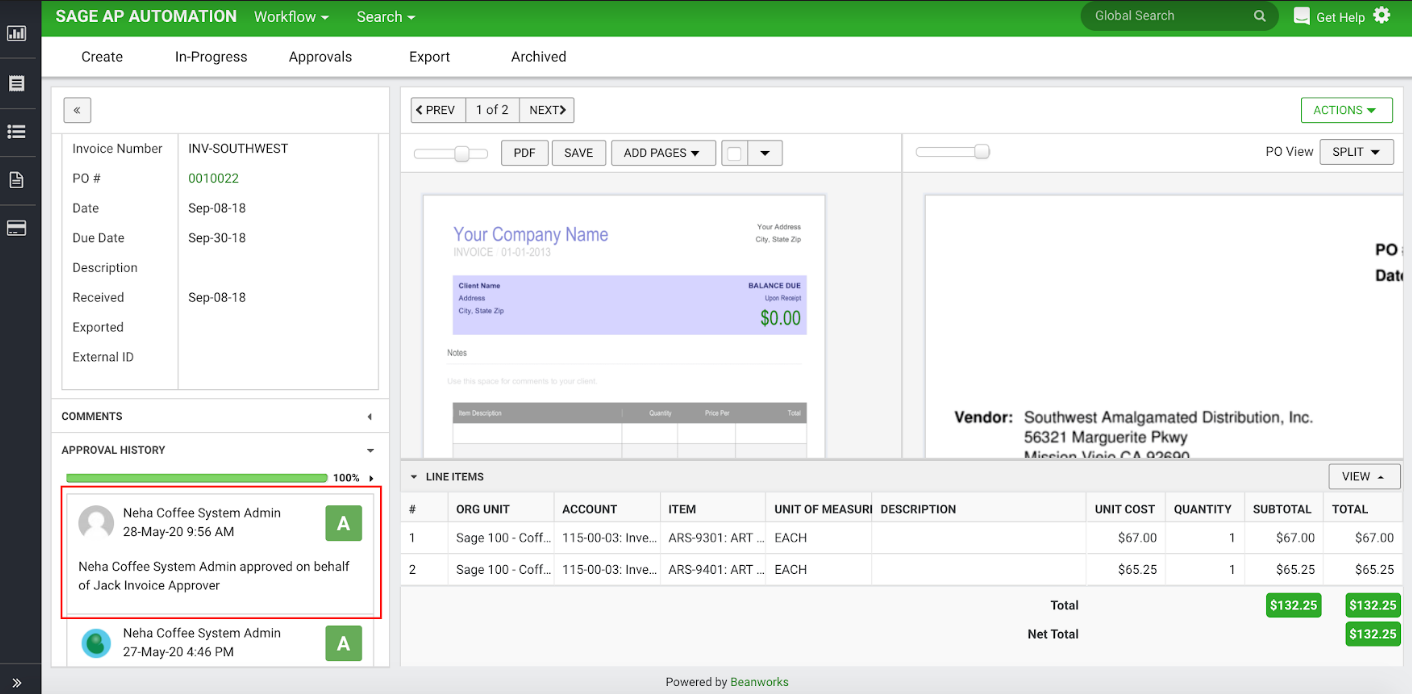The width and height of the screenshot is (1412, 694).
Task: Click green A badge on 28-May-20 entry
Action: [x=343, y=524]
